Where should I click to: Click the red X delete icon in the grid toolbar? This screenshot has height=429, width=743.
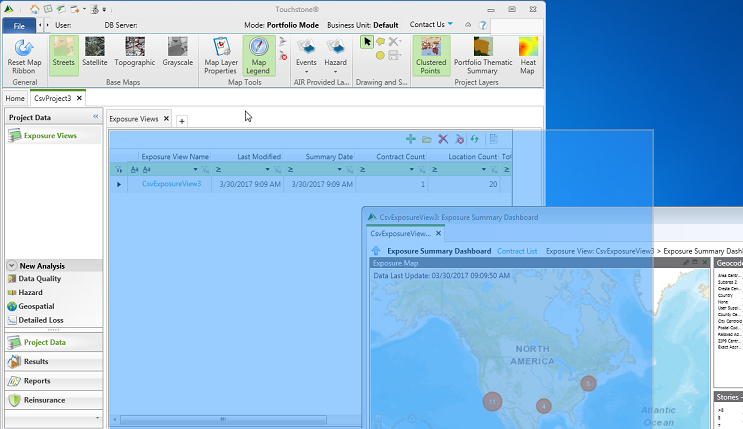pyautogui.click(x=443, y=139)
